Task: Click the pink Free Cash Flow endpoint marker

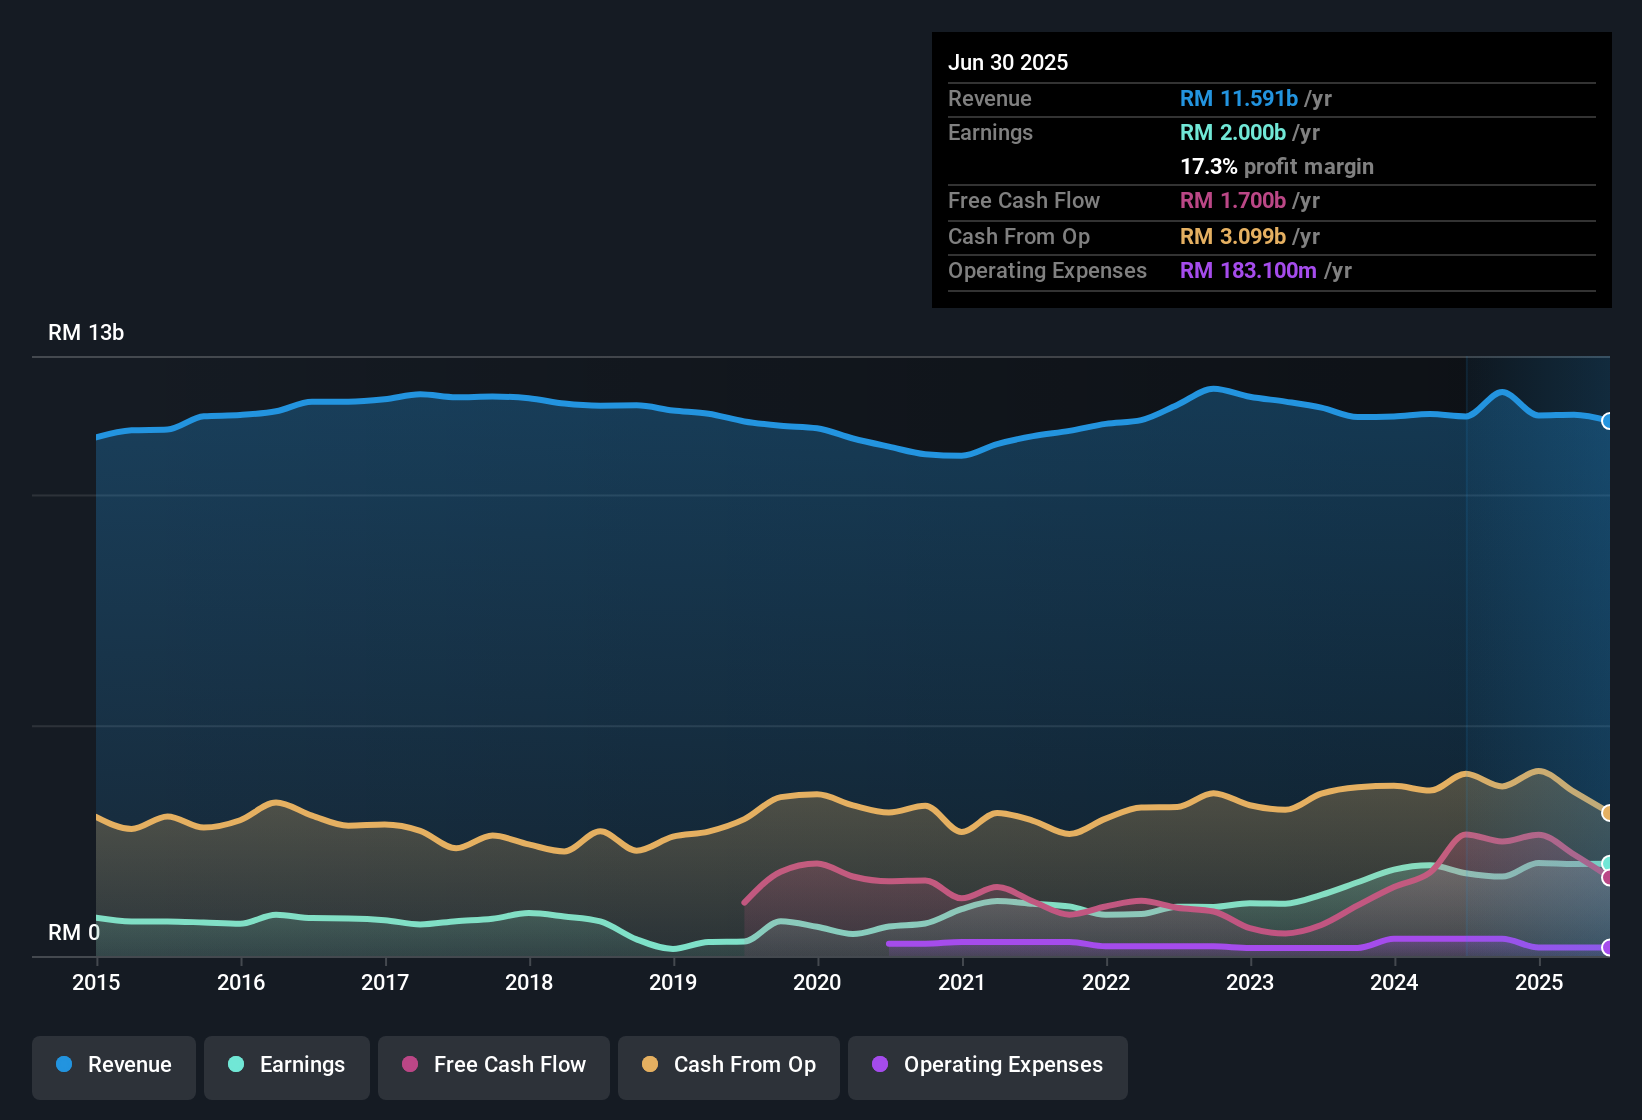Action: tap(1607, 878)
